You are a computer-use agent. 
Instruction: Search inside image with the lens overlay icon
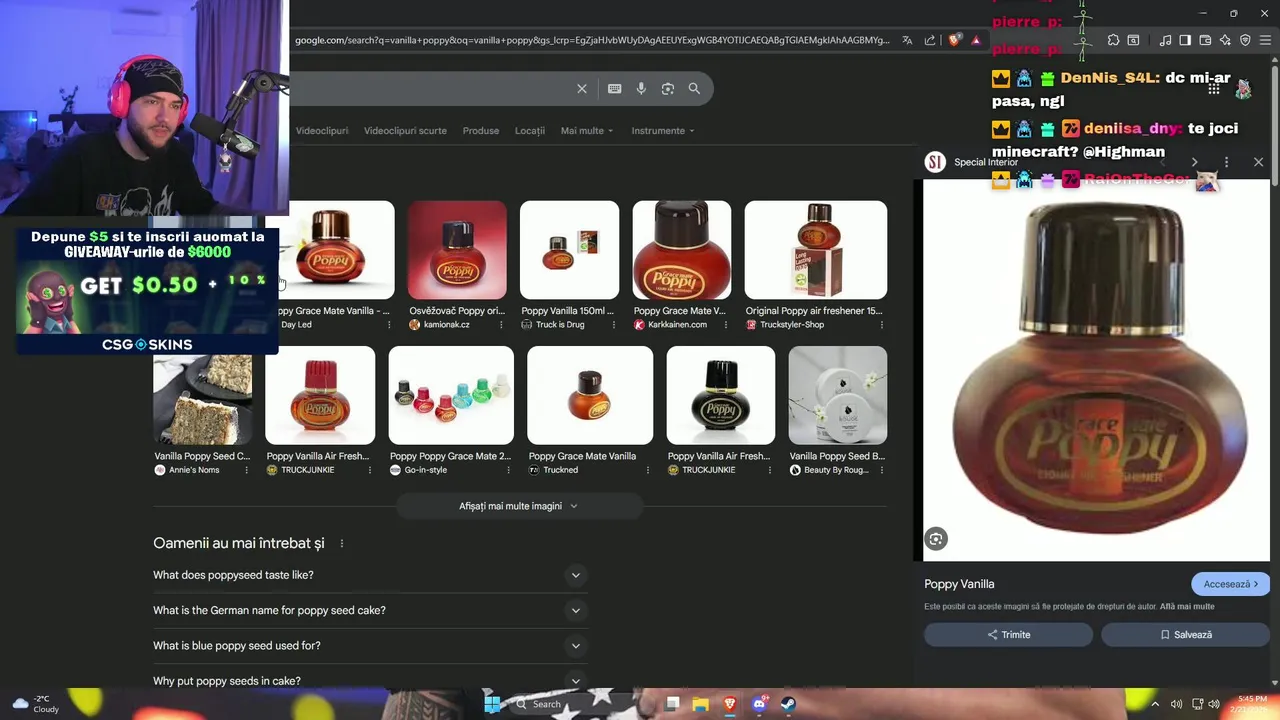pos(936,539)
